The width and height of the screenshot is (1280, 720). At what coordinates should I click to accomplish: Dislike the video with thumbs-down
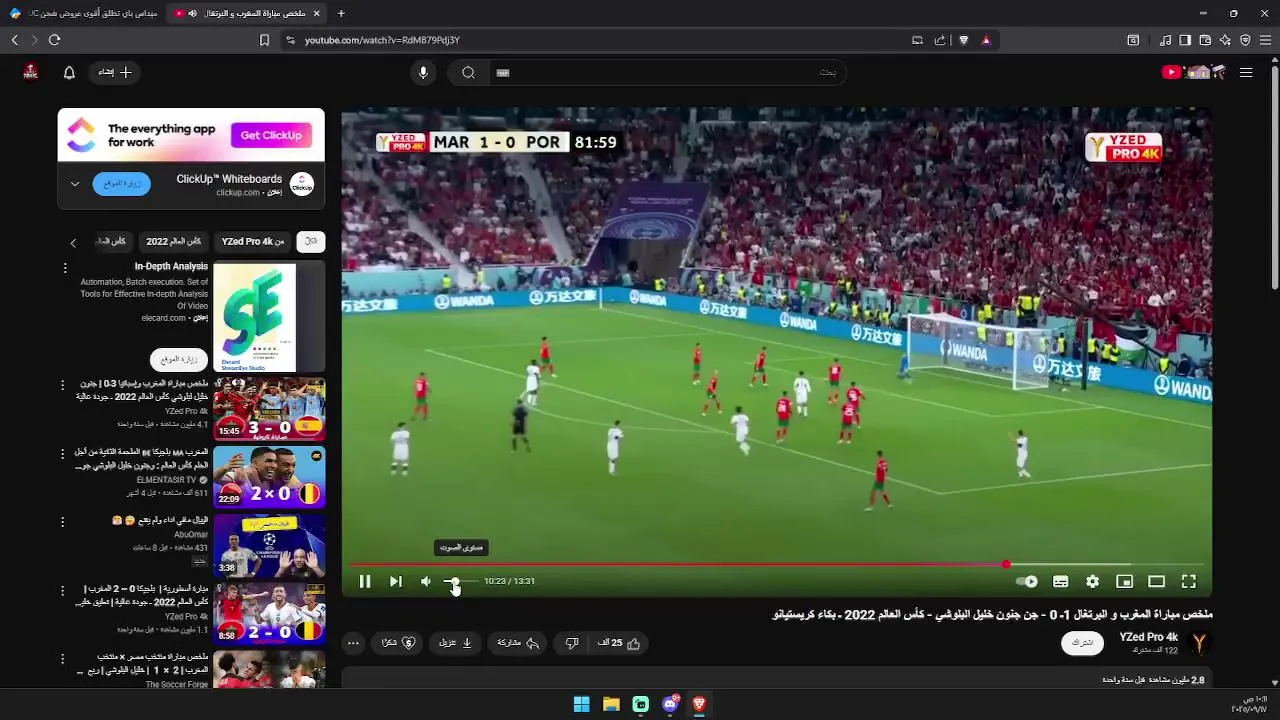coord(572,643)
